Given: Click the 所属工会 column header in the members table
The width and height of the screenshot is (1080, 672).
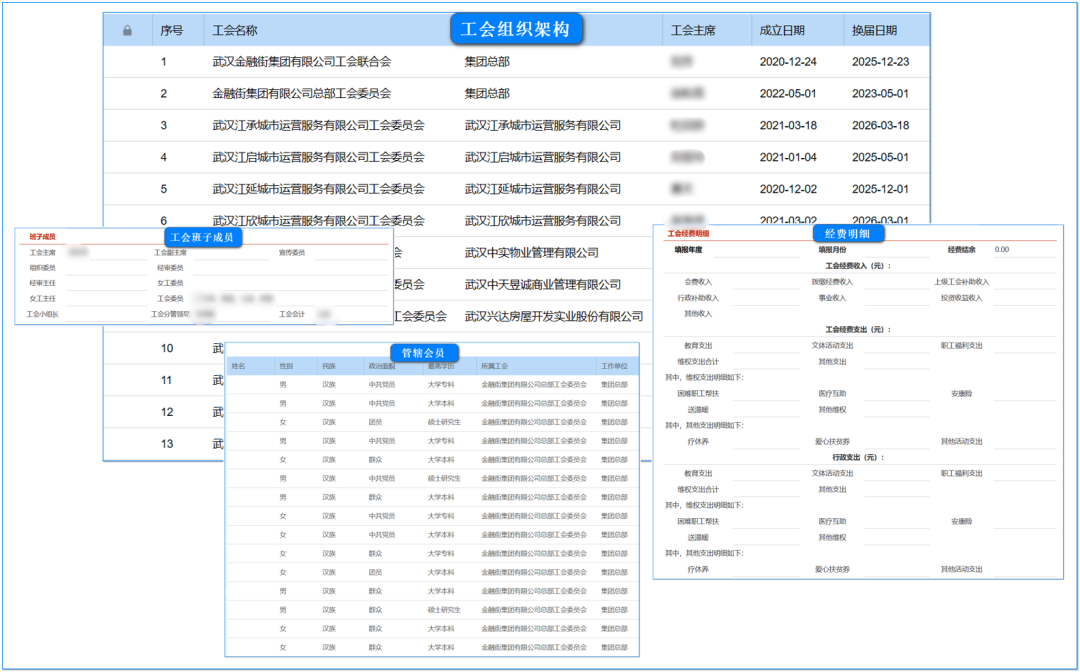Looking at the screenshot, I should 494,366.
